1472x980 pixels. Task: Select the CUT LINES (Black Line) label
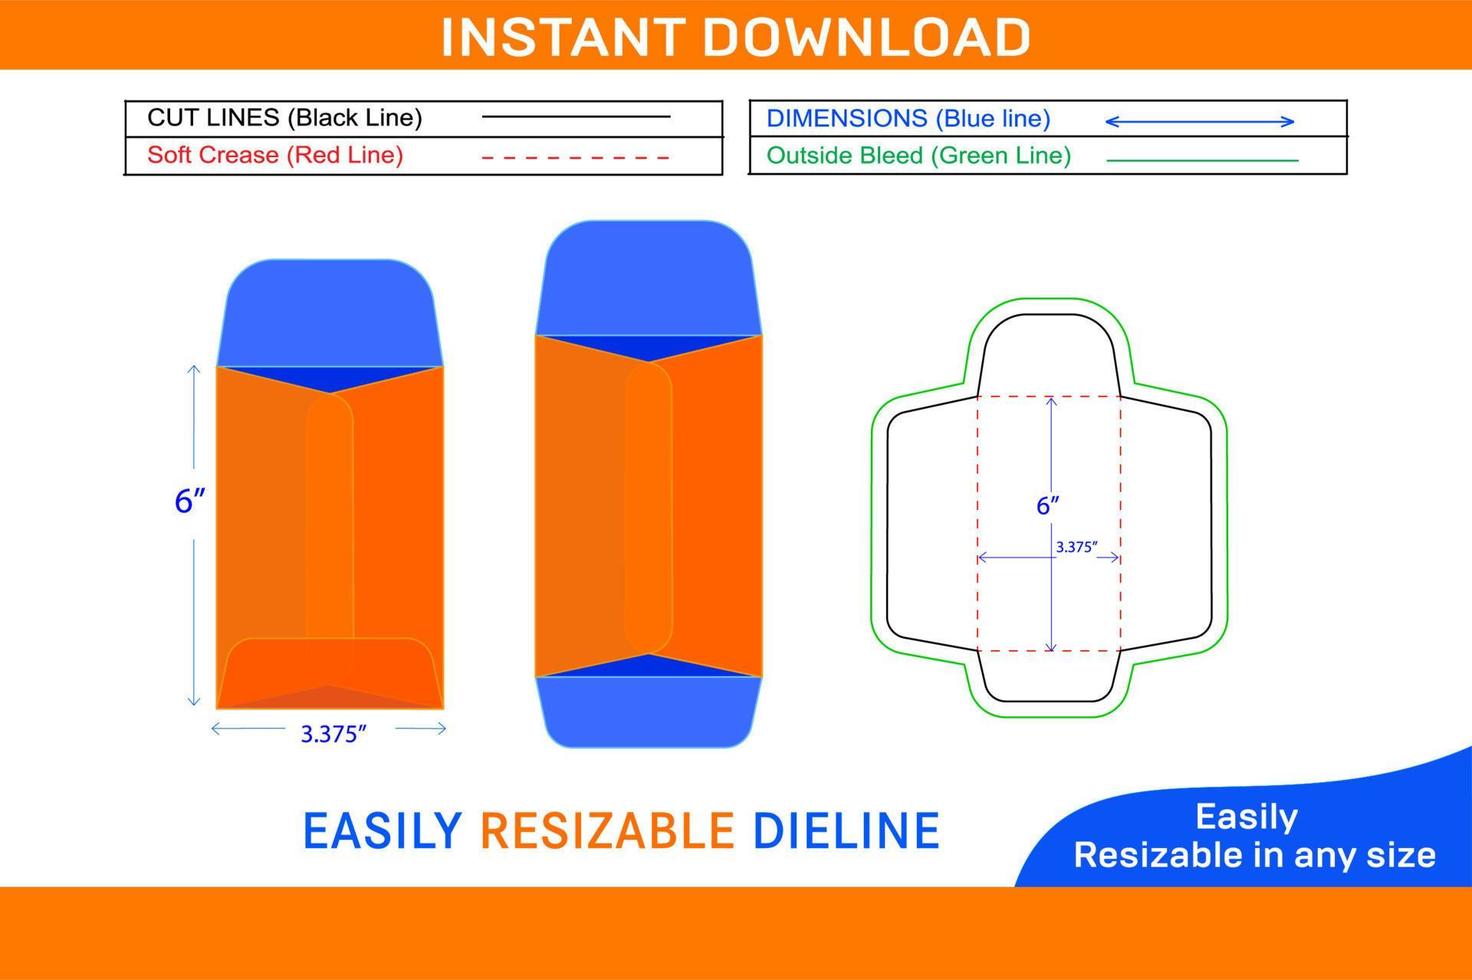point(285,118)
